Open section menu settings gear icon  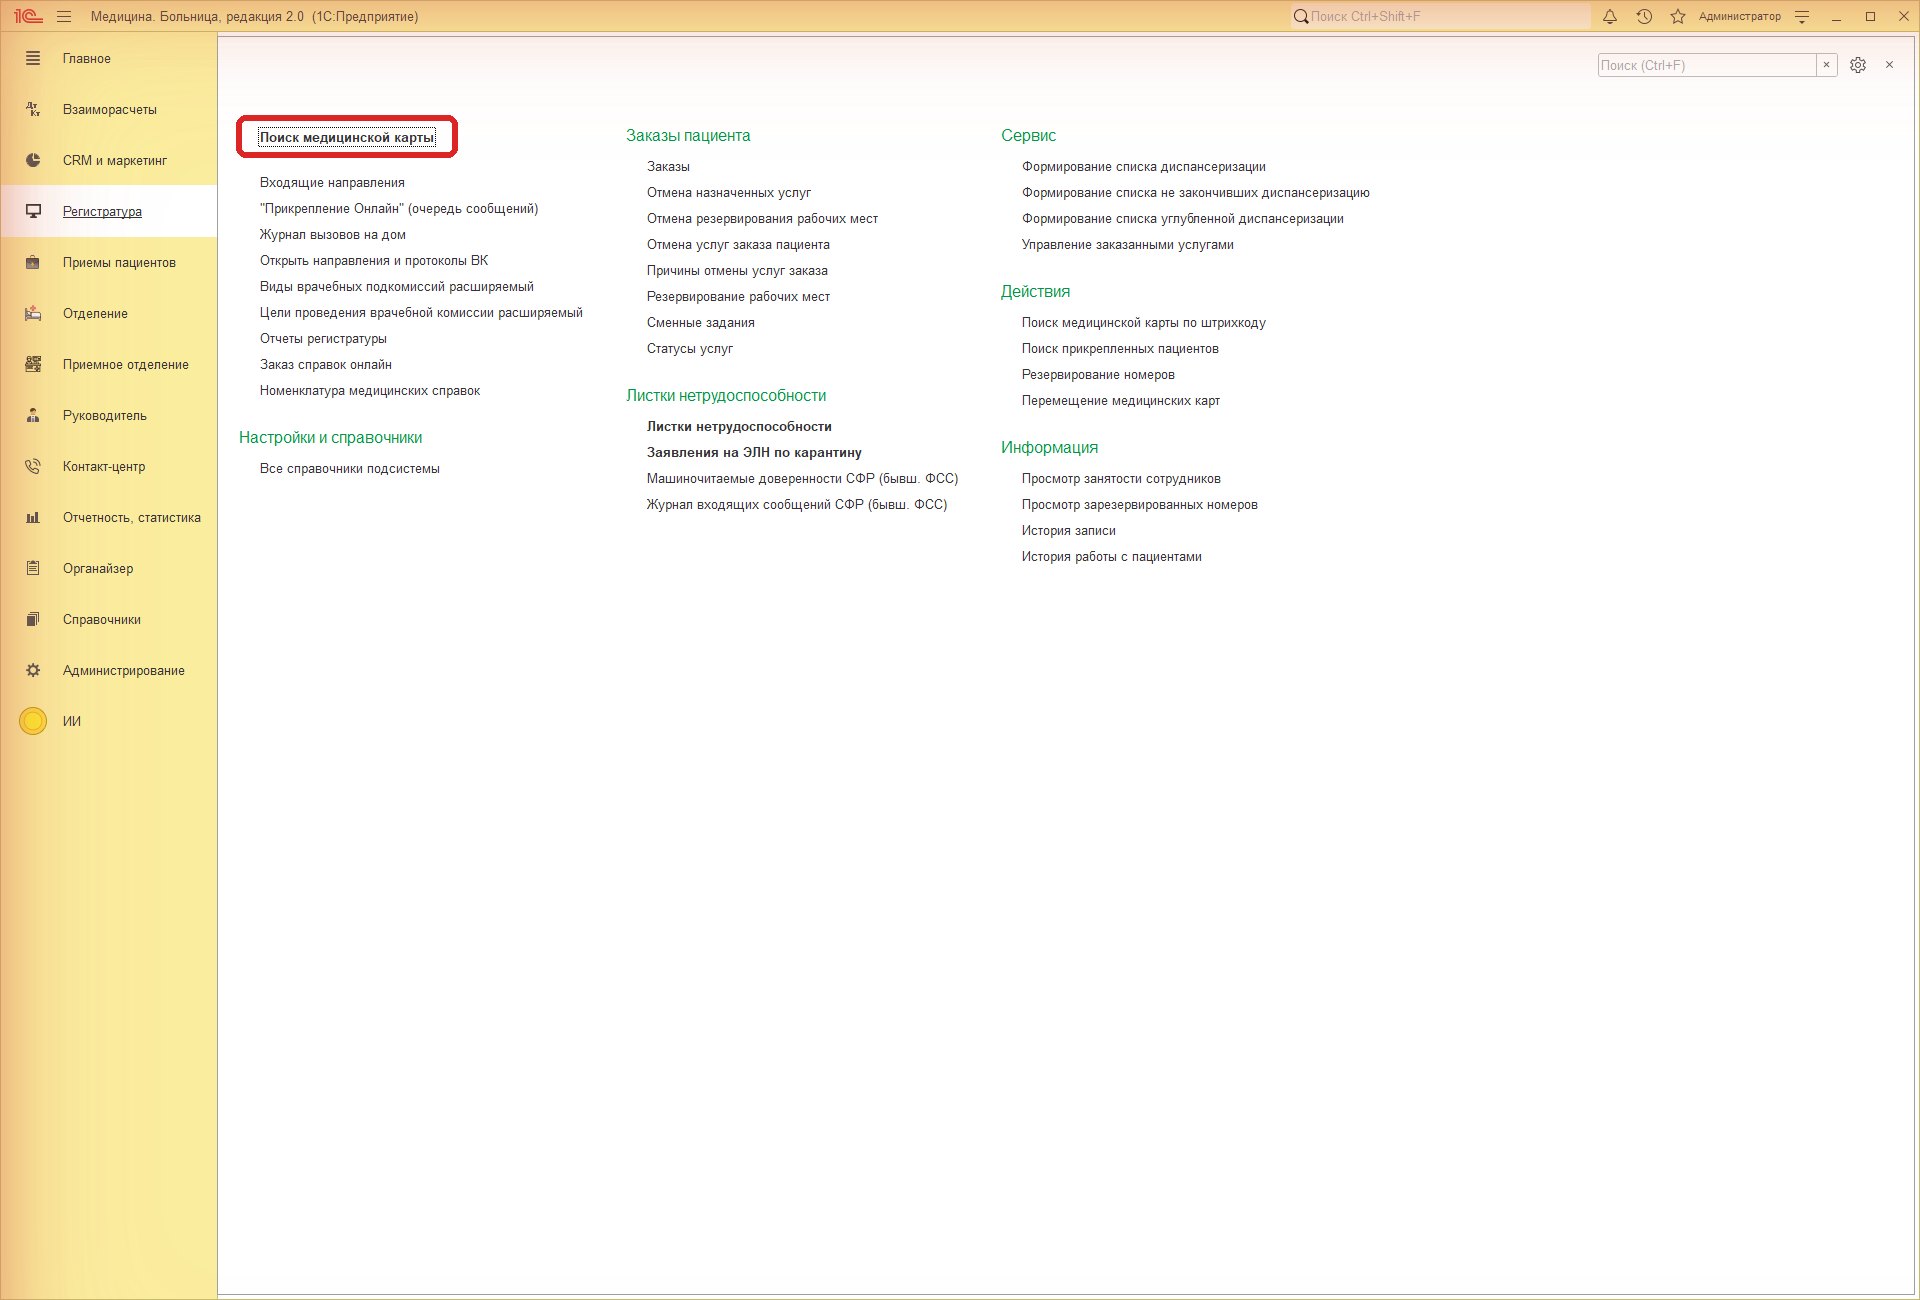(x=1858, y=65)
